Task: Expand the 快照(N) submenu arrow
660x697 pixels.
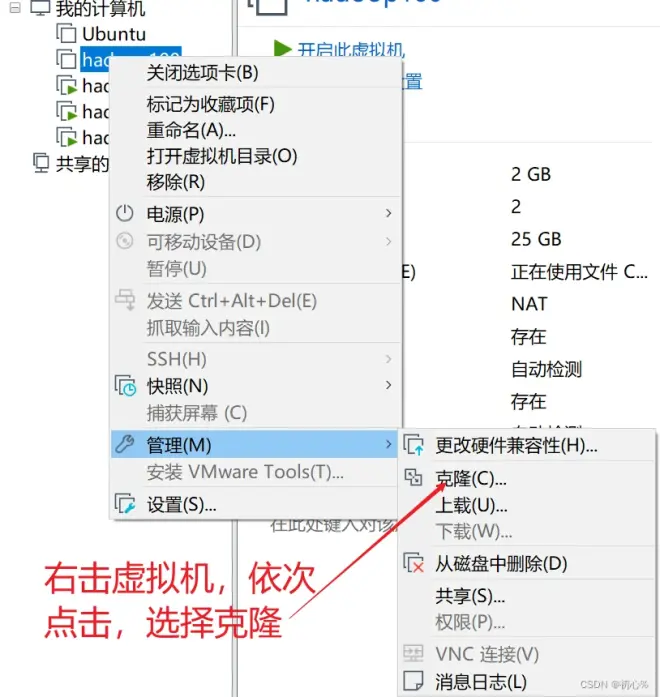Action: (x=388, y=385)
